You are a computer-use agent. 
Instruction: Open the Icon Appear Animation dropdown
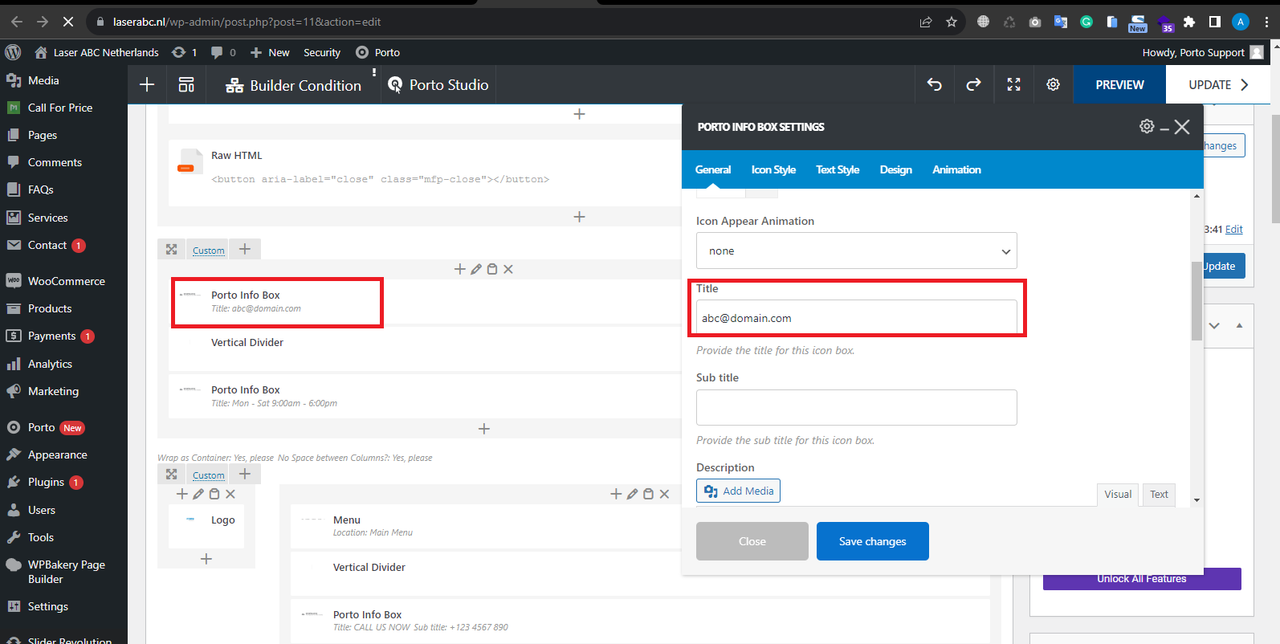[x=857, y=251]
